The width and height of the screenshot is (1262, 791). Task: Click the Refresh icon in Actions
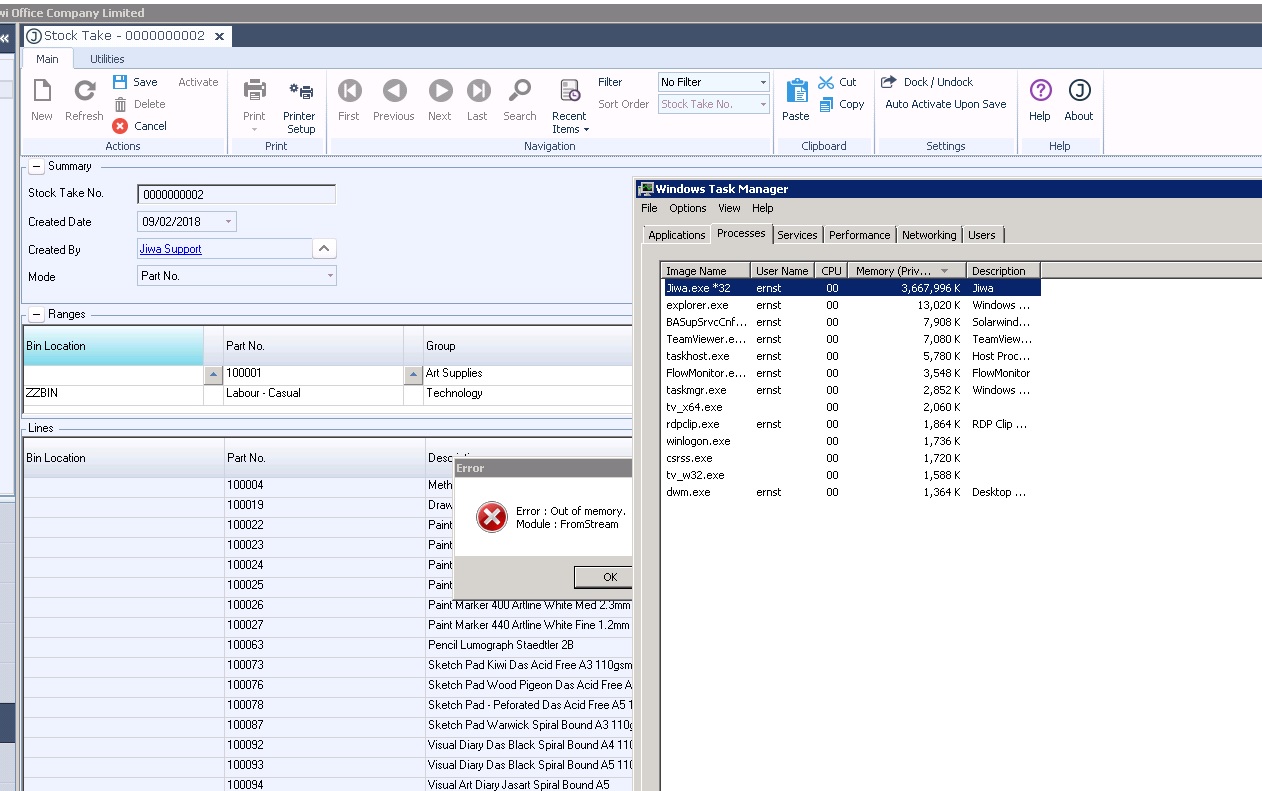84,92
